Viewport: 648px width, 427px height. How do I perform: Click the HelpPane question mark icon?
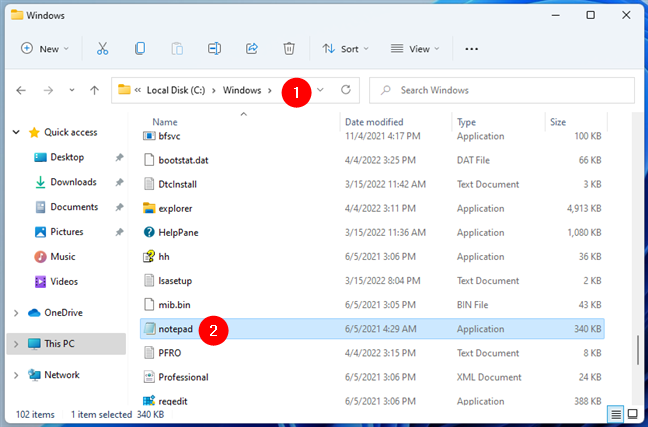click(149, 232)
